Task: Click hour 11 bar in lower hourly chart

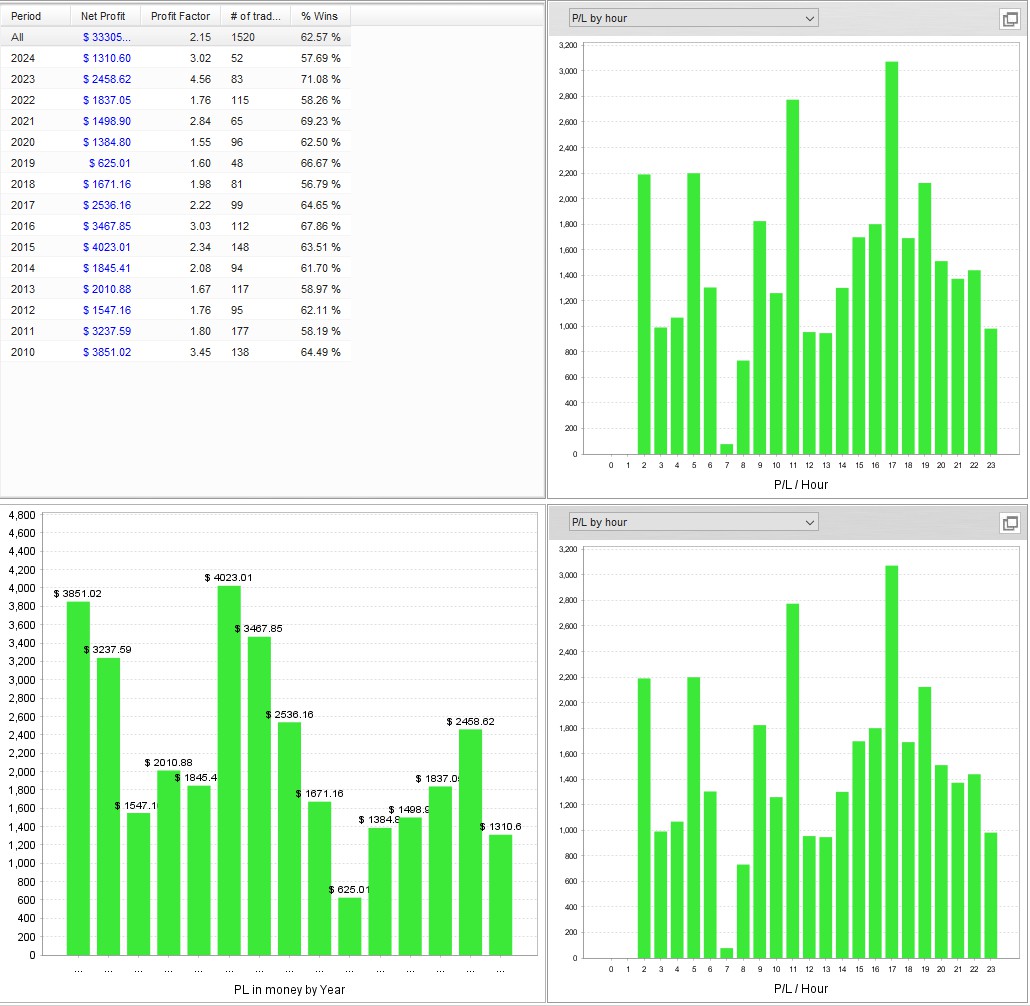Action: point(792,781)
